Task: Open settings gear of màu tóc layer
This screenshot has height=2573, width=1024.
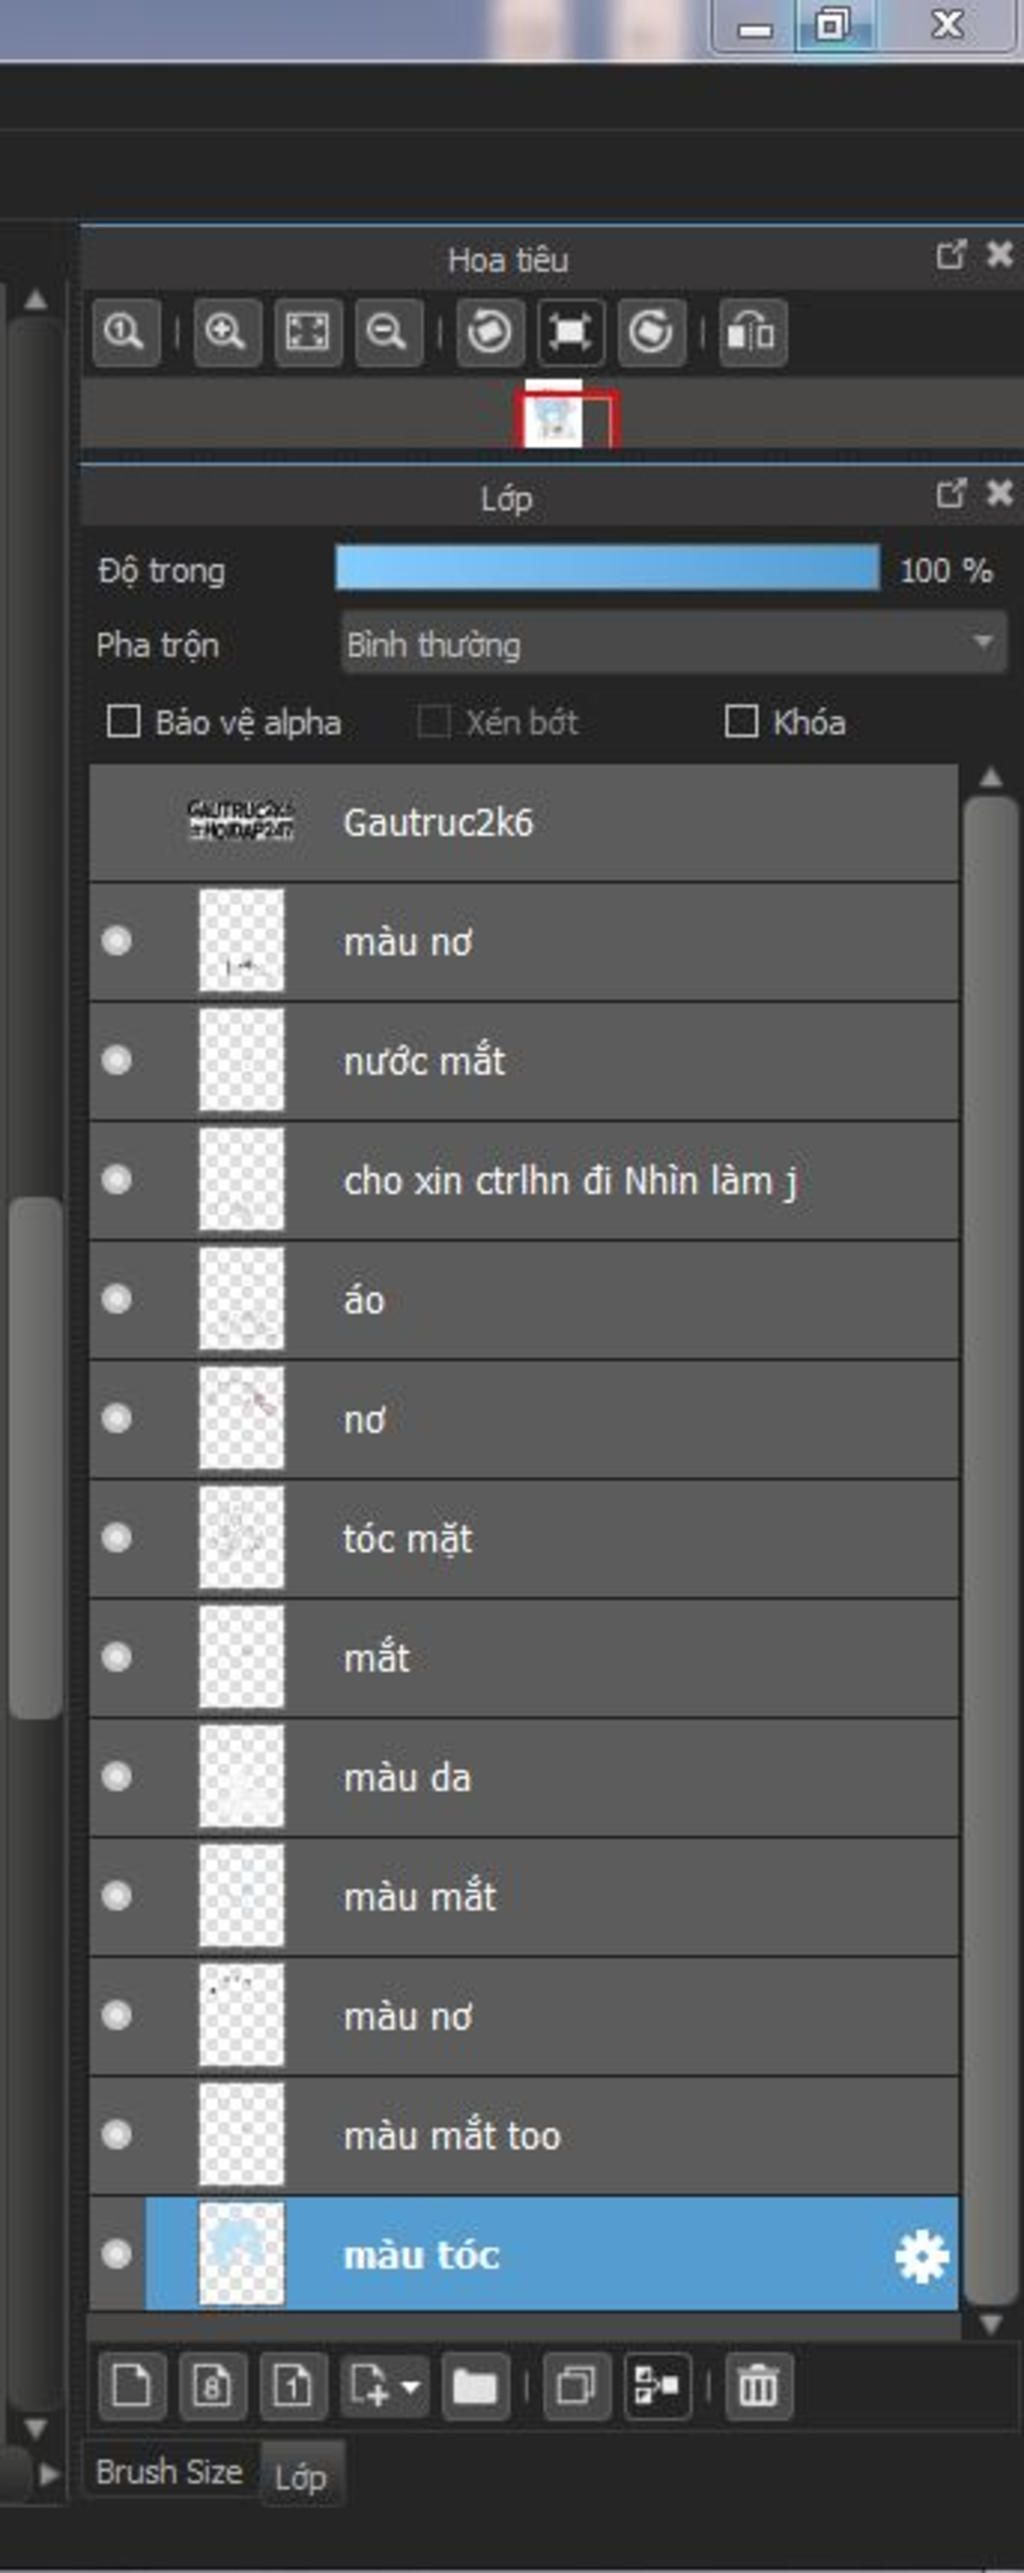Action: 921,2257
